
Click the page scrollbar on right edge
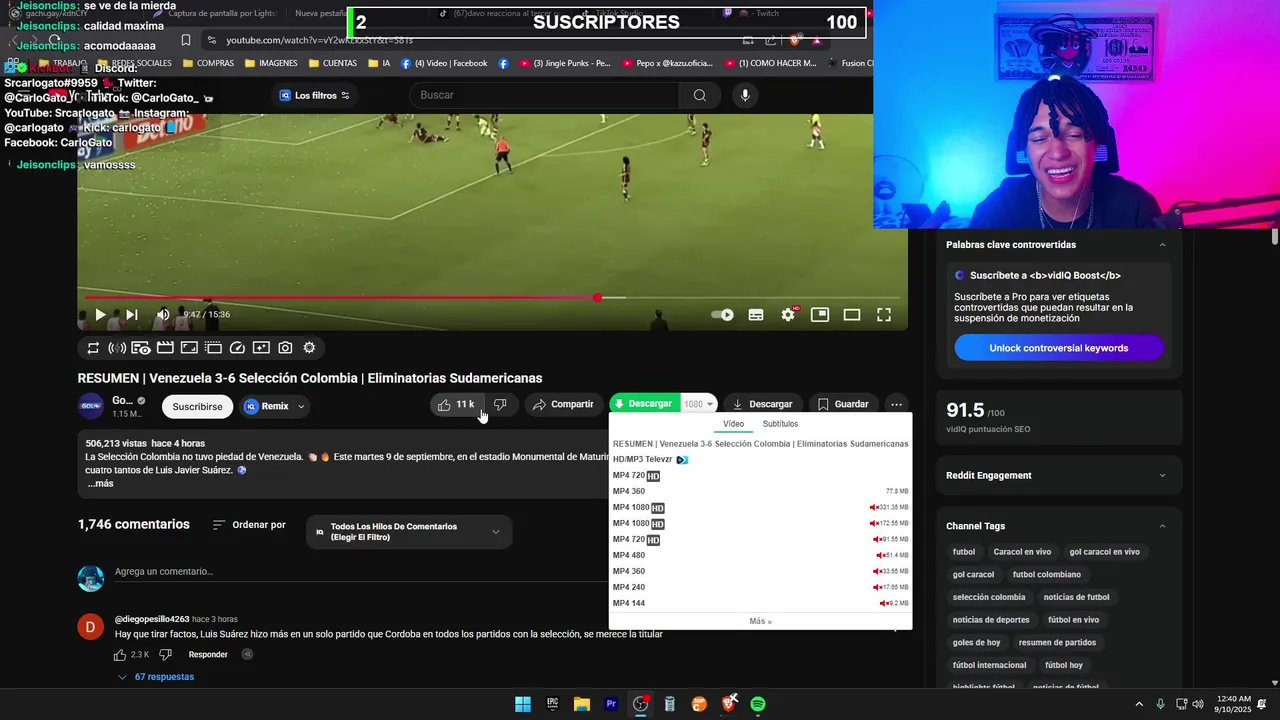1275,236
